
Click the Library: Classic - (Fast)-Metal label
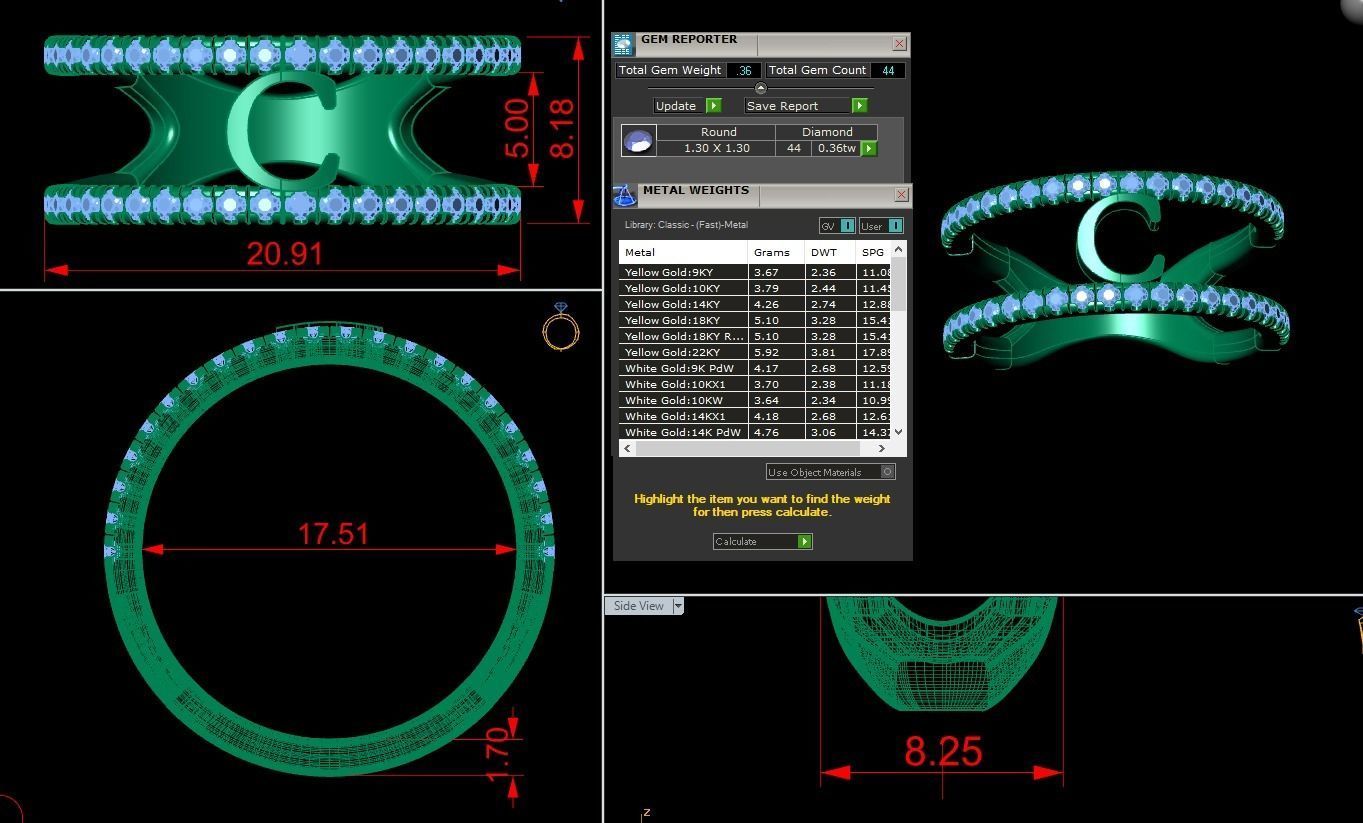pyautogui.click(x=686, y=225)
